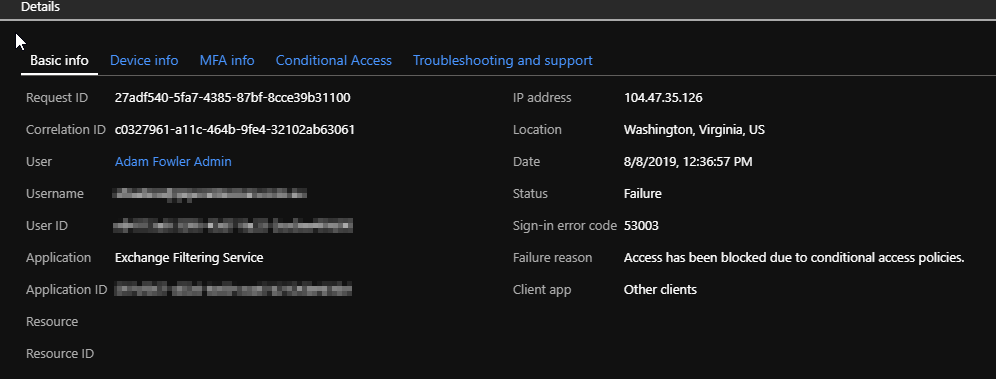
Task: Click the Date value 8/8/2019, 12:36:57 PM
Action: tap(688, 161)
